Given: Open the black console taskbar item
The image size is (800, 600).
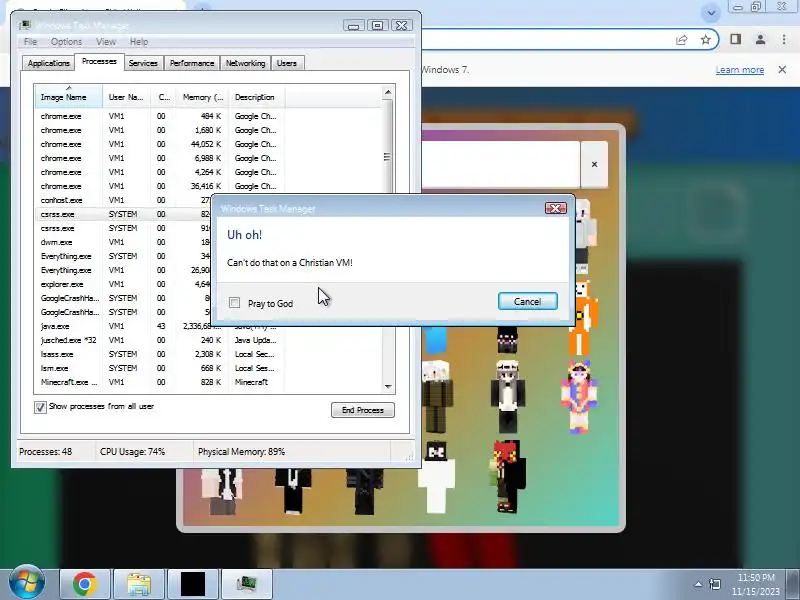Looking at the screenshot, I should coord(193,584).
